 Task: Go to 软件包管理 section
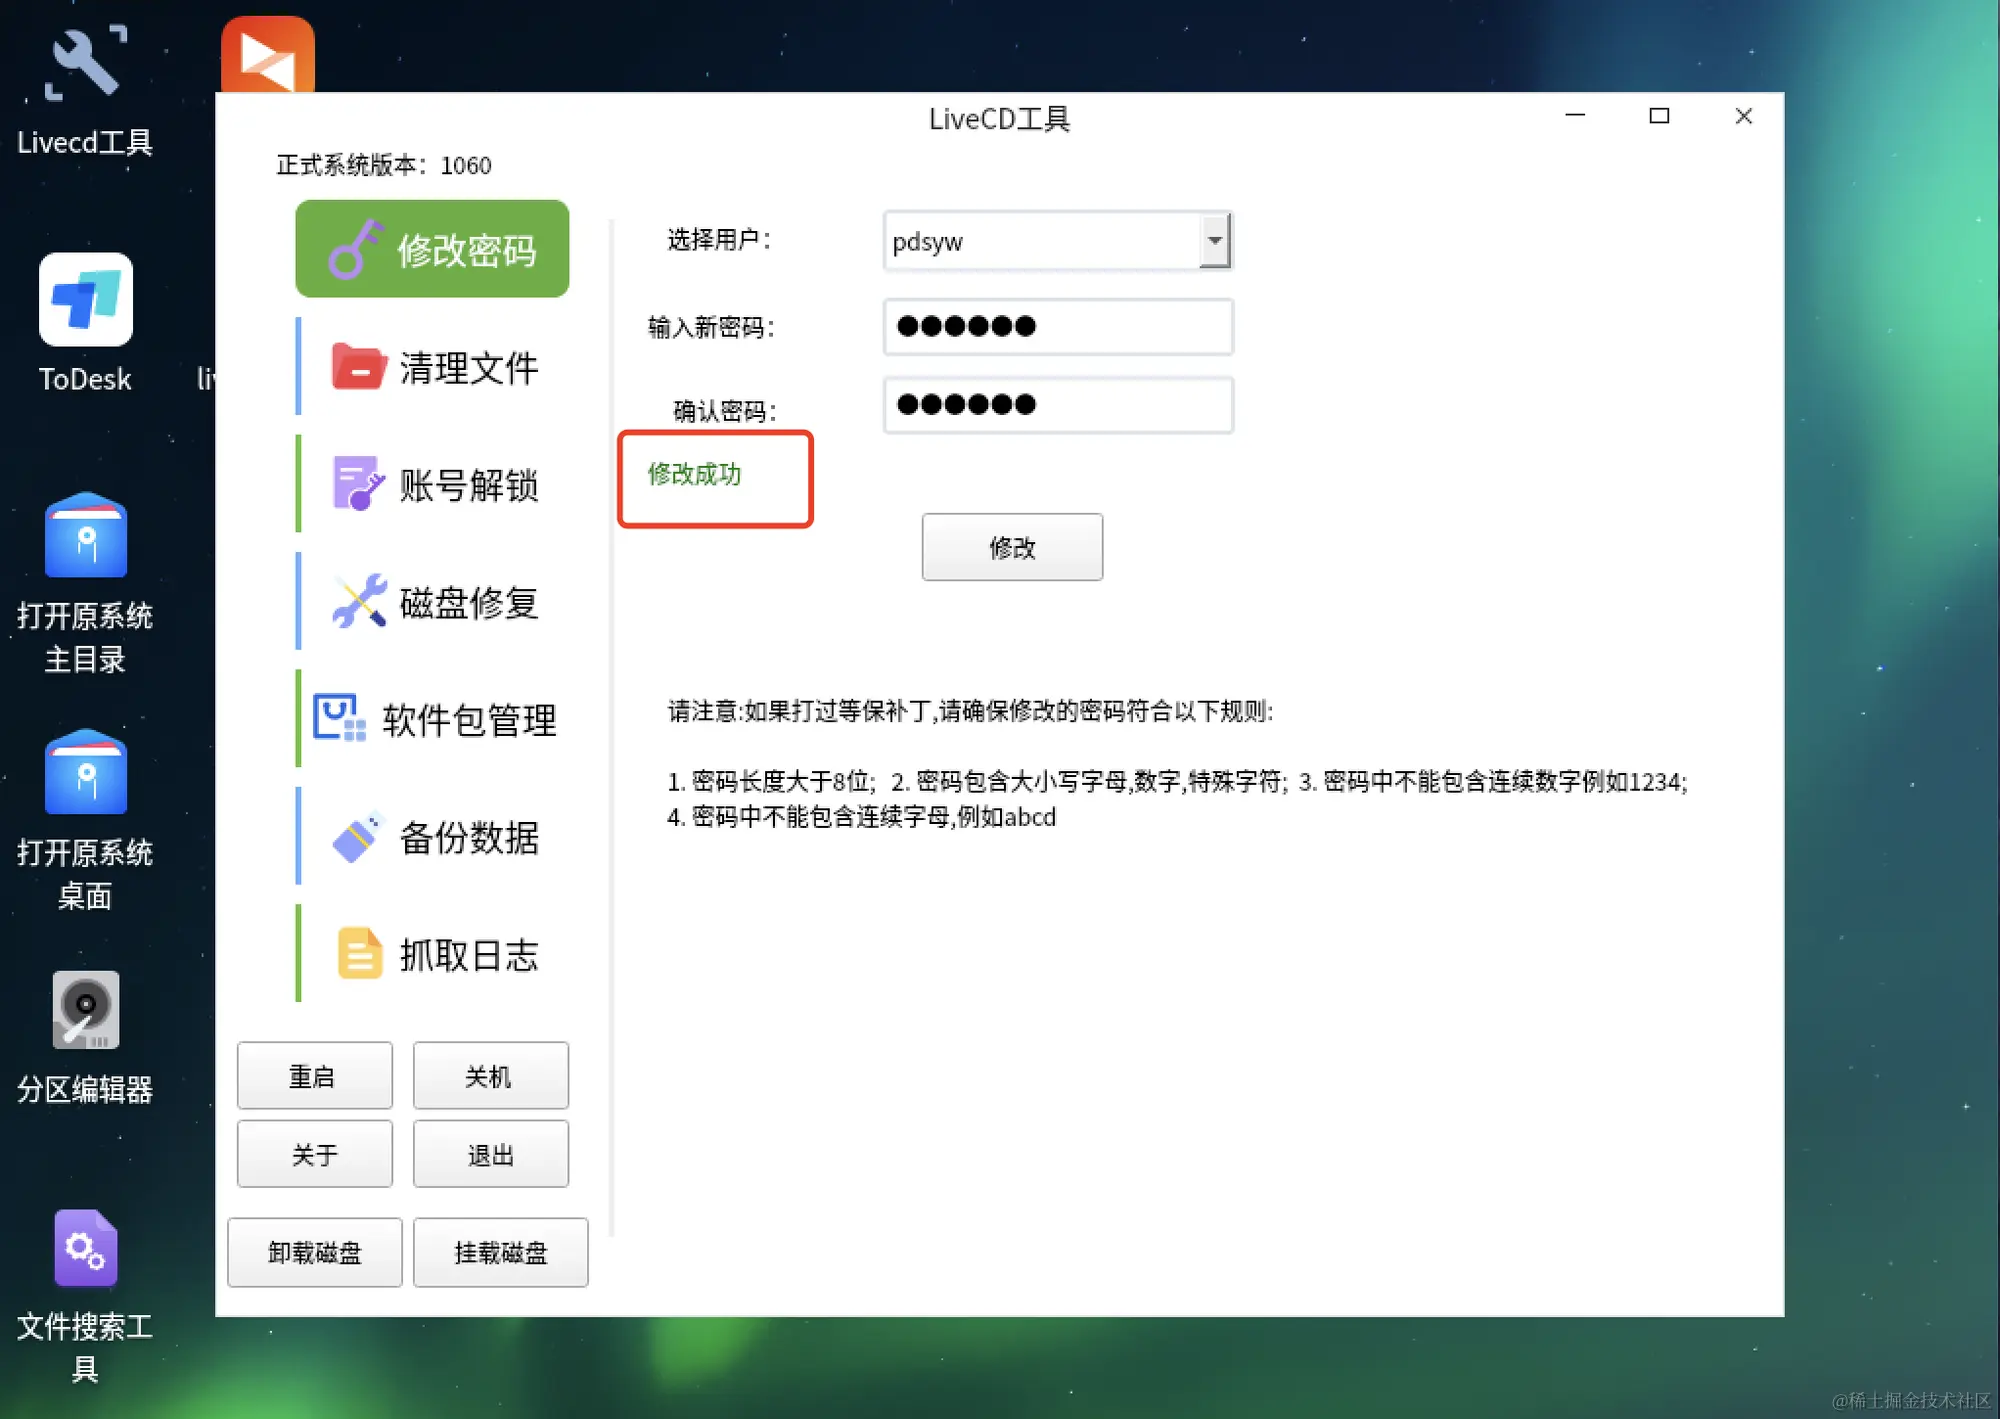[x=437, y=720]
